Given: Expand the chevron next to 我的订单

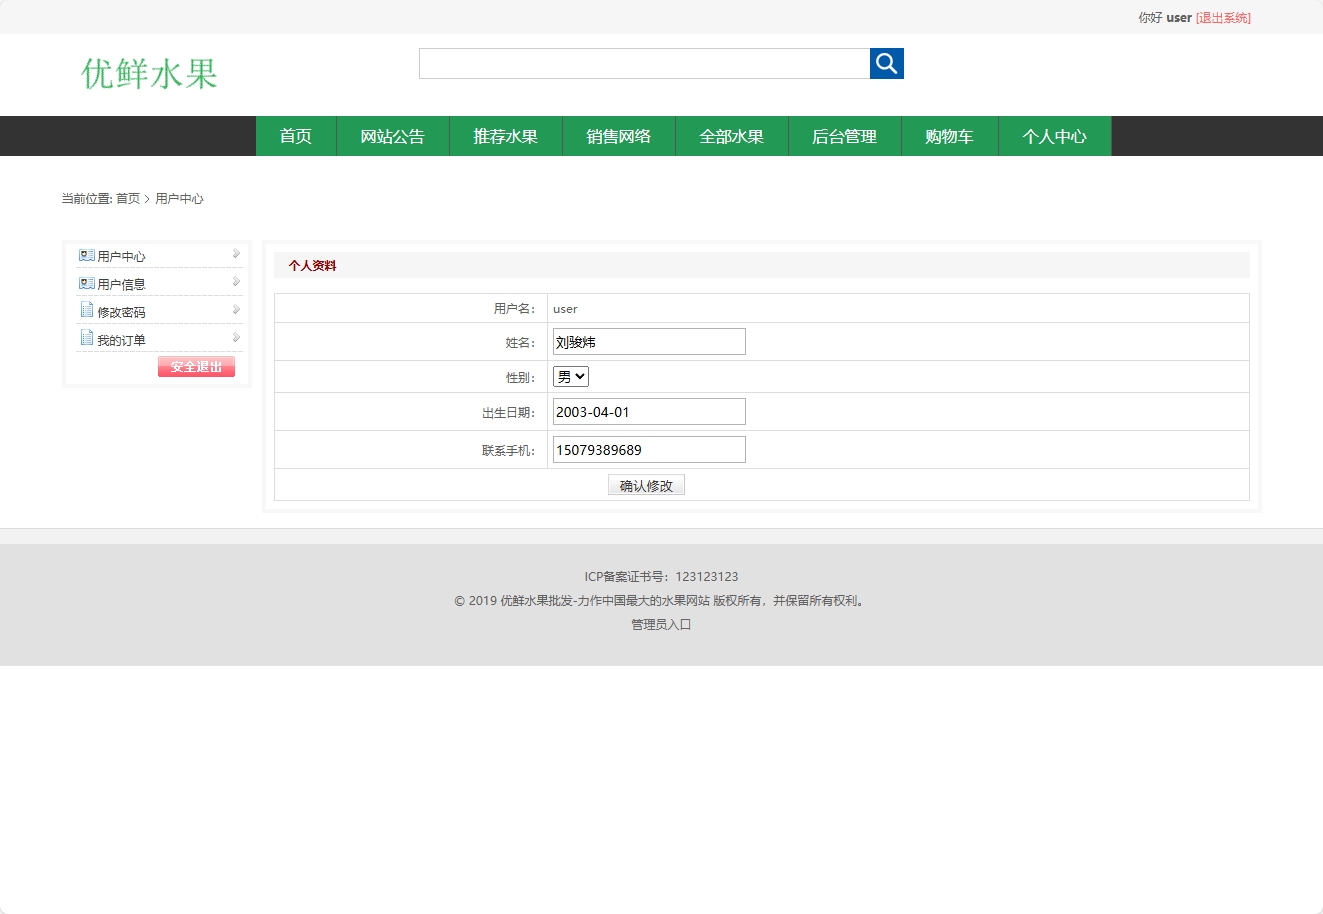Looking at the screenshot, I should [x=236, y=338].
